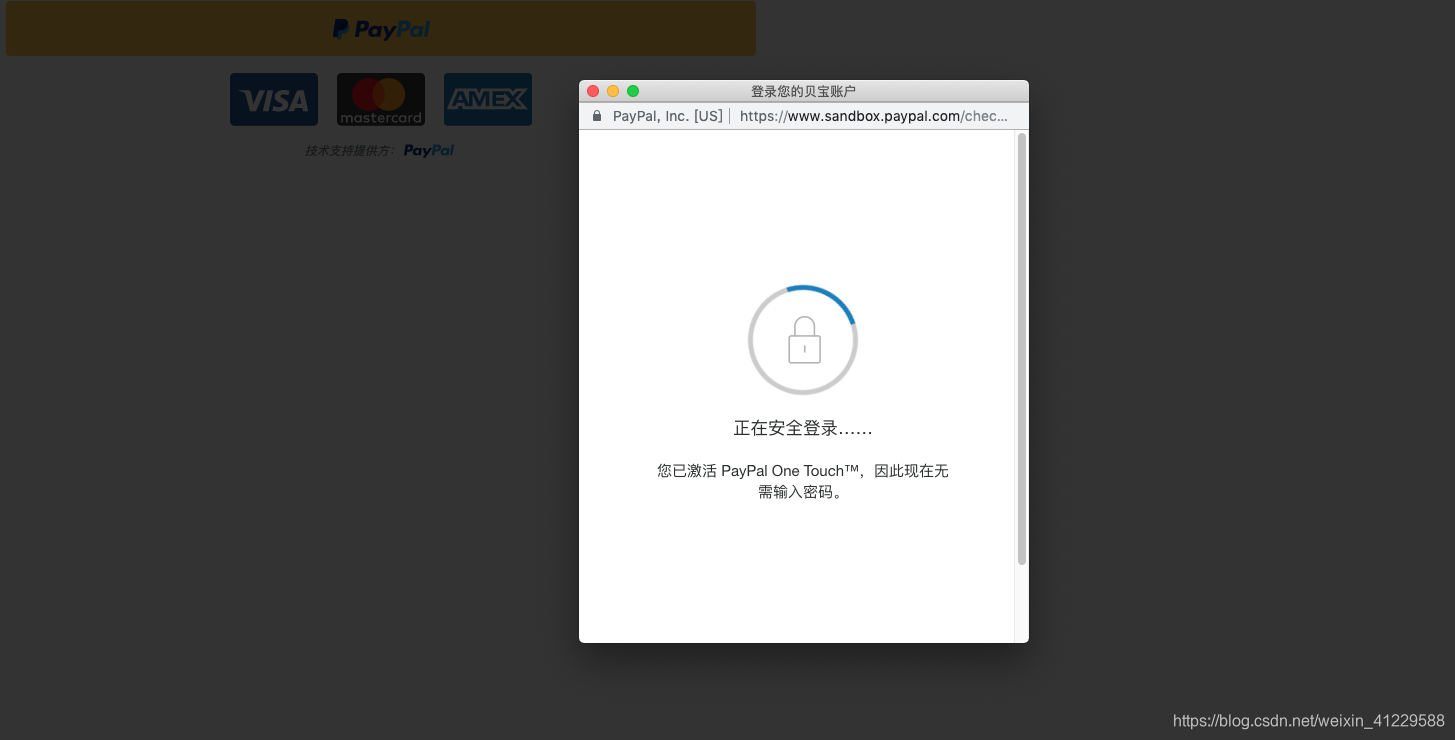The height and width of the screenshot is (740, 1455).
Task: Minimize the PayPal login popup window
Action: pos(613,91)
